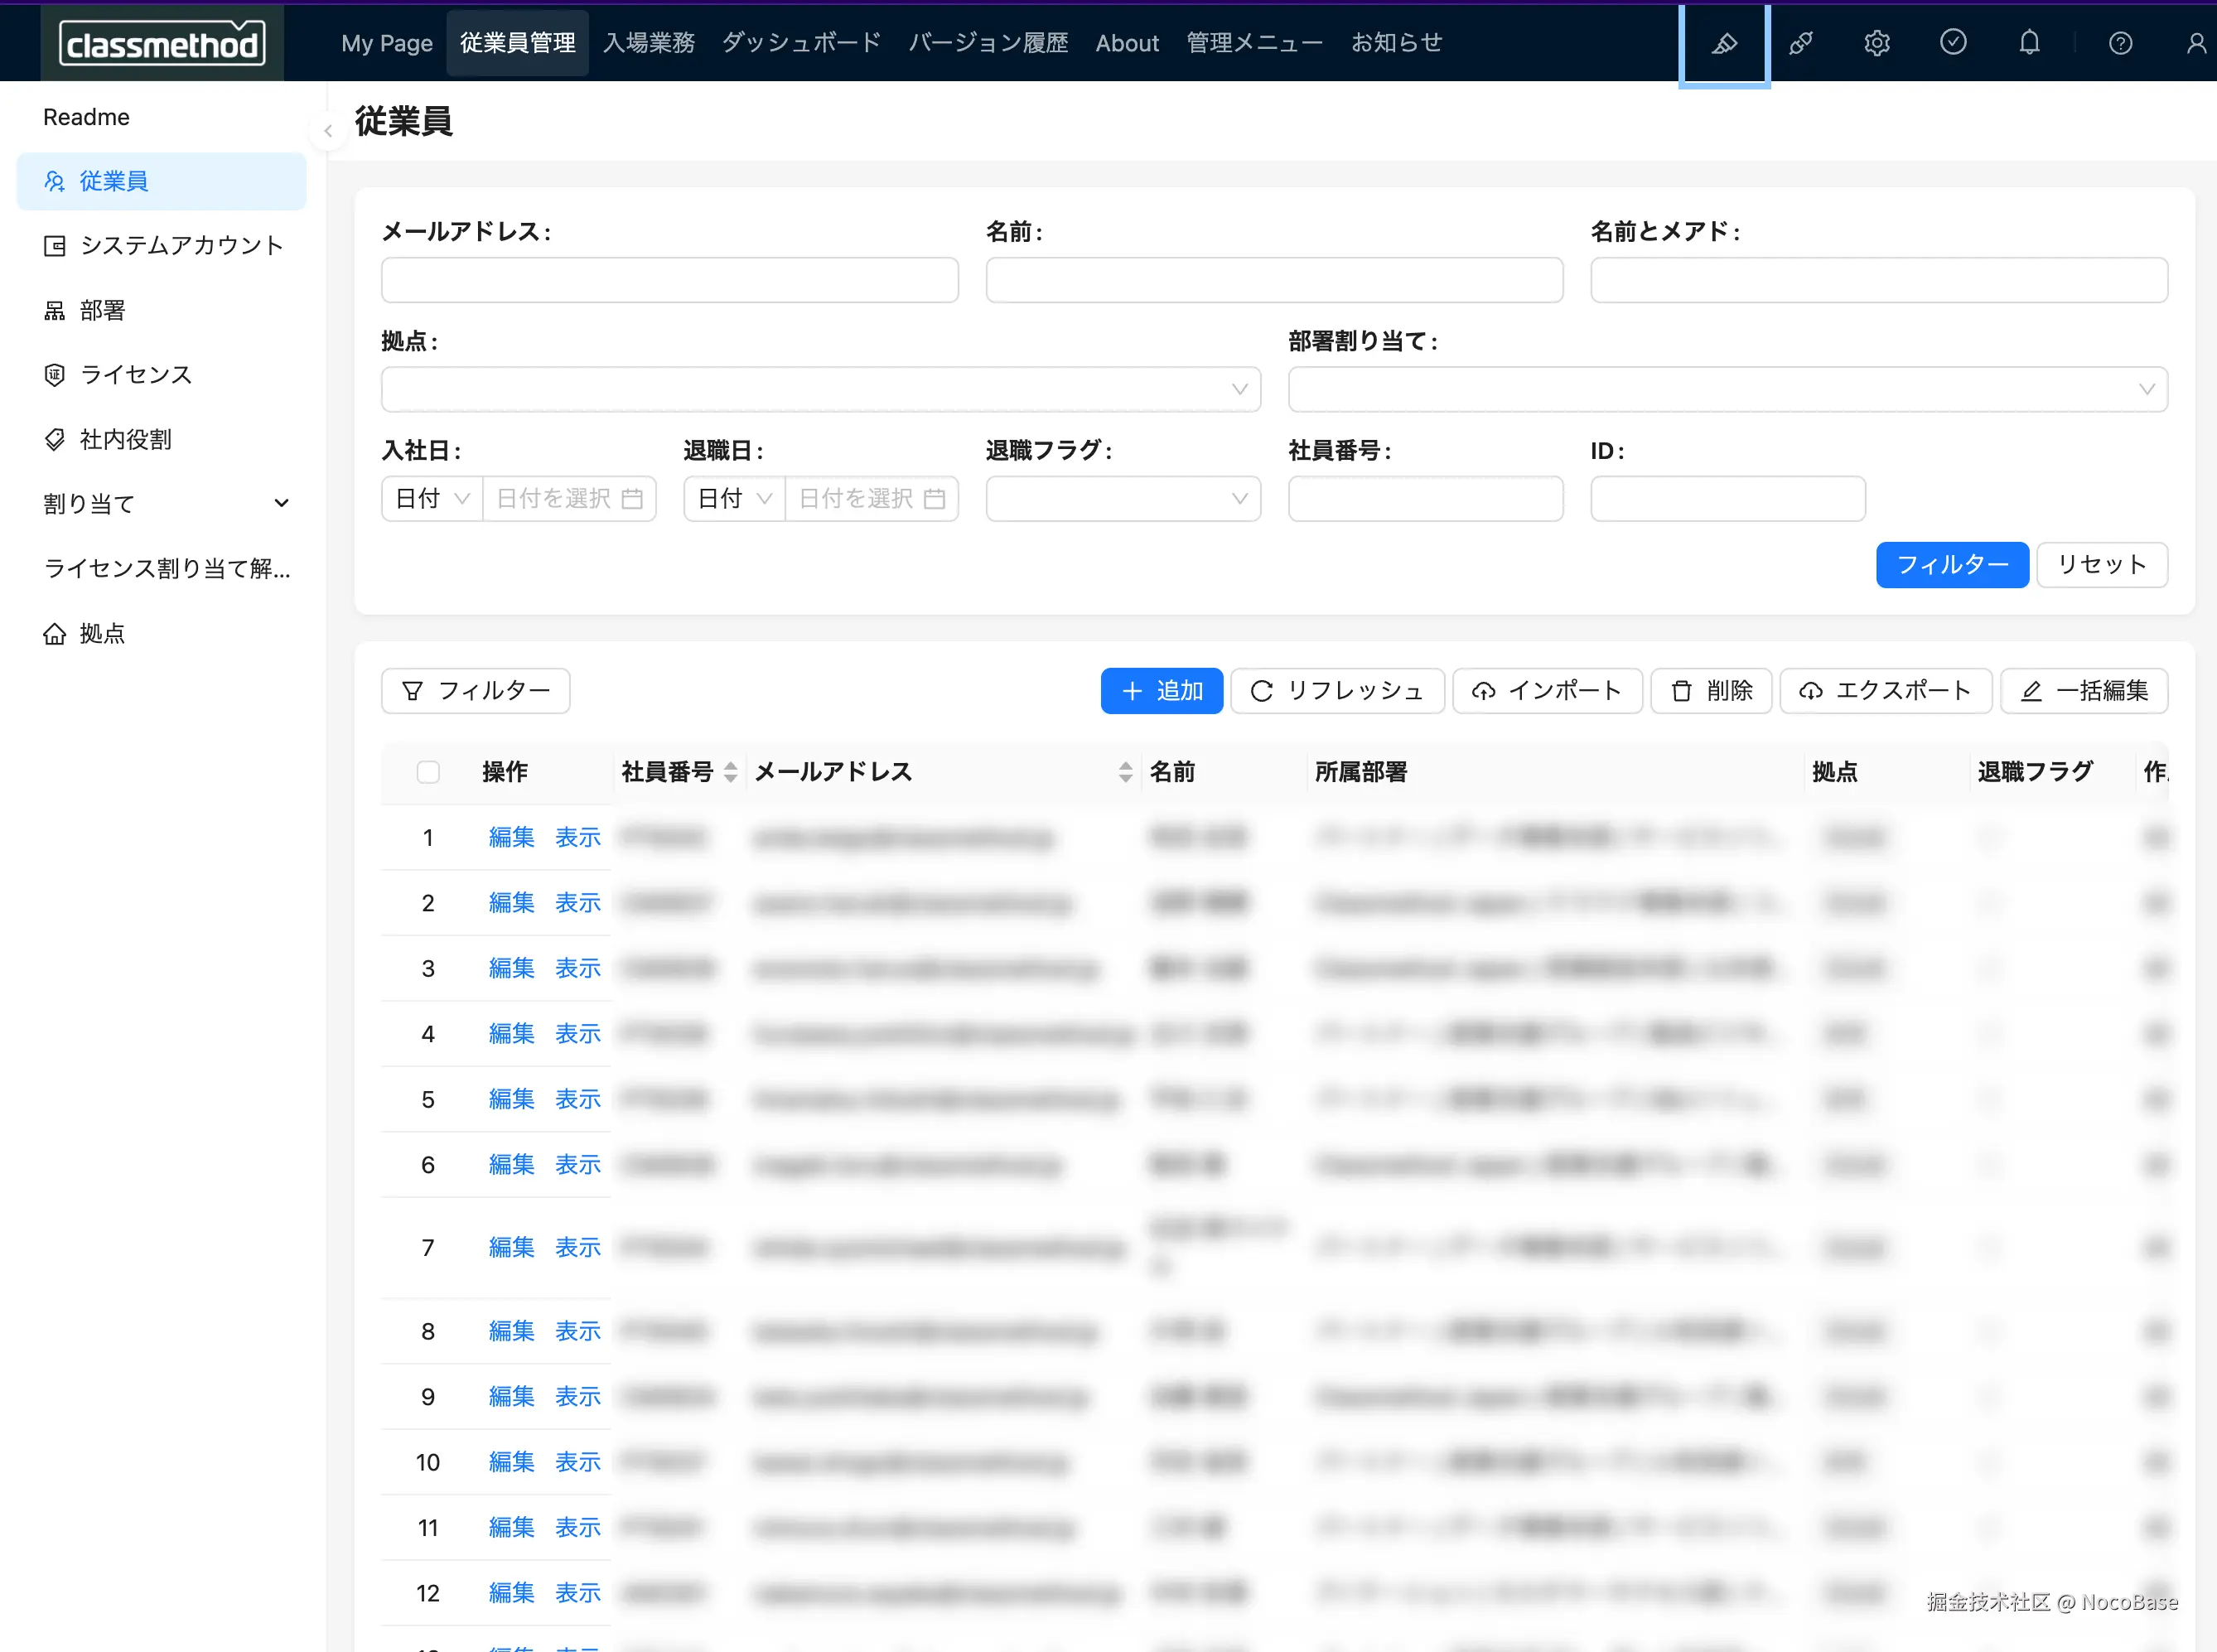Click 表示 link in row 12
The width and height of the screenshot is (2217, 1652).
pyautogui.click(x=578, y=1593)
